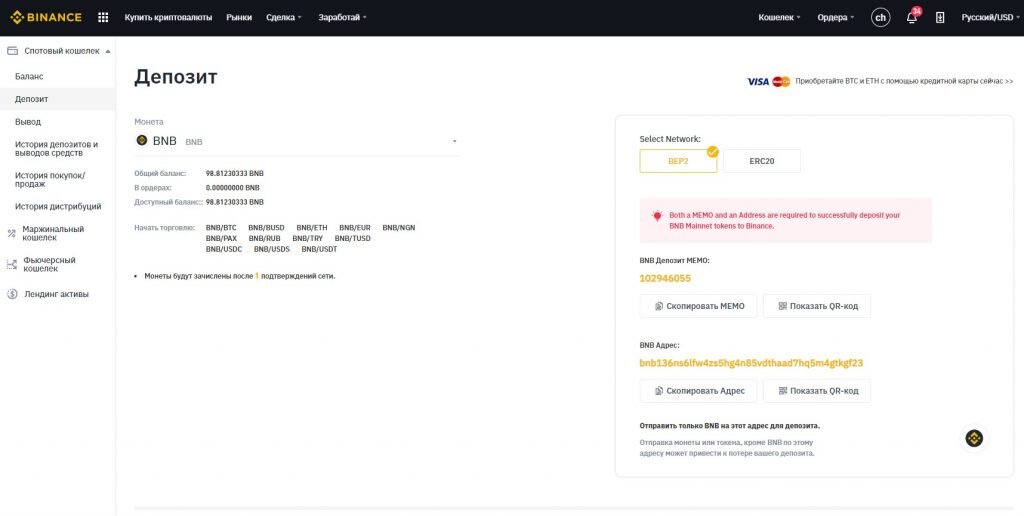The height and width of the screenshot is (516, 1024).
Task: Click the BNB coin icon in the selector
Action: (142, 140)
